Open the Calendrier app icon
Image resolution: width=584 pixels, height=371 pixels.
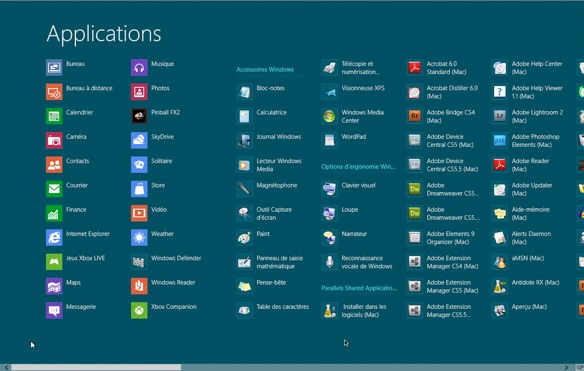54,116
